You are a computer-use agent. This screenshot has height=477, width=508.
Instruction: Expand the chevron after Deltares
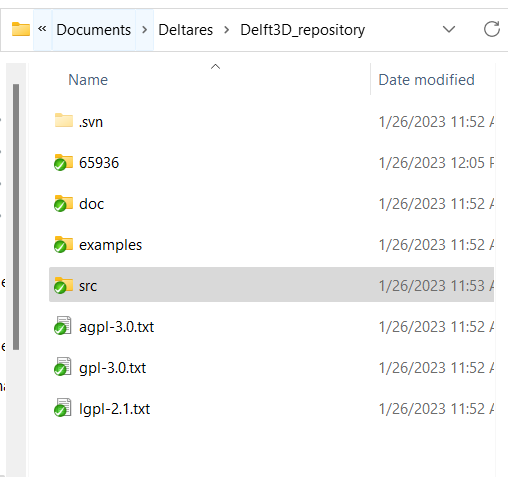[227, 30]
